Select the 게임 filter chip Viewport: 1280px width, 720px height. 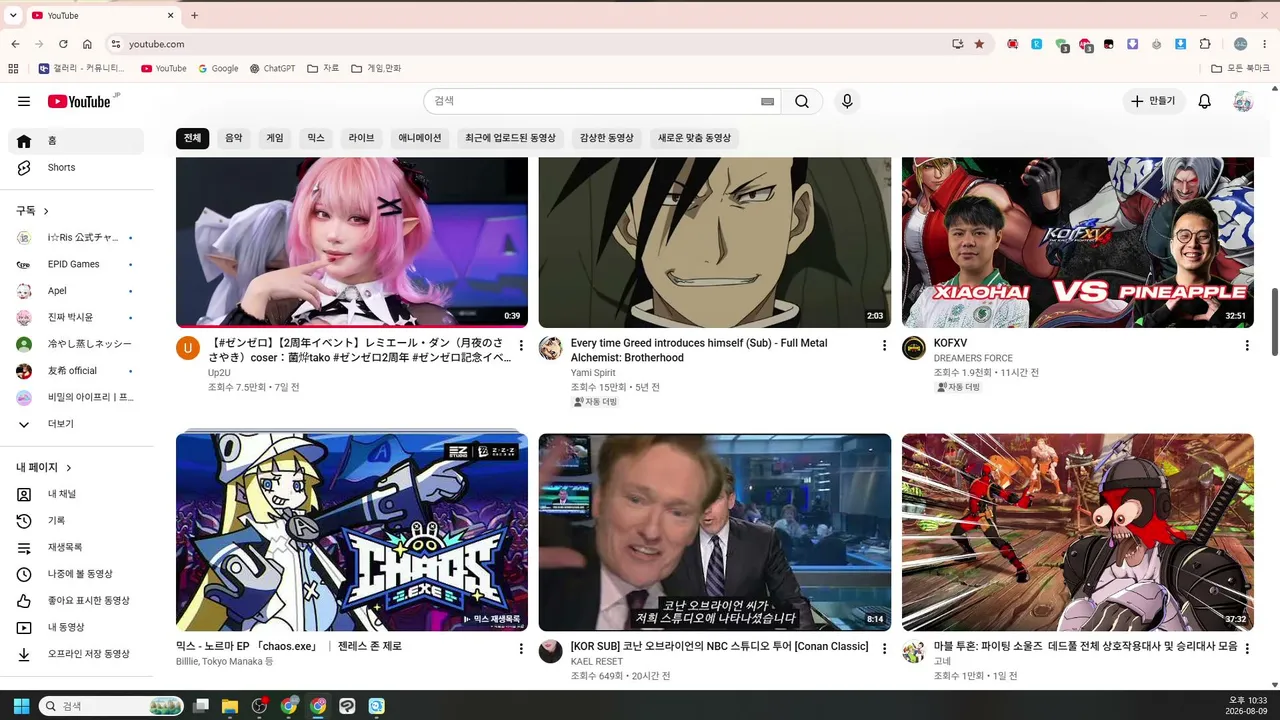click(x=275, y=138)
